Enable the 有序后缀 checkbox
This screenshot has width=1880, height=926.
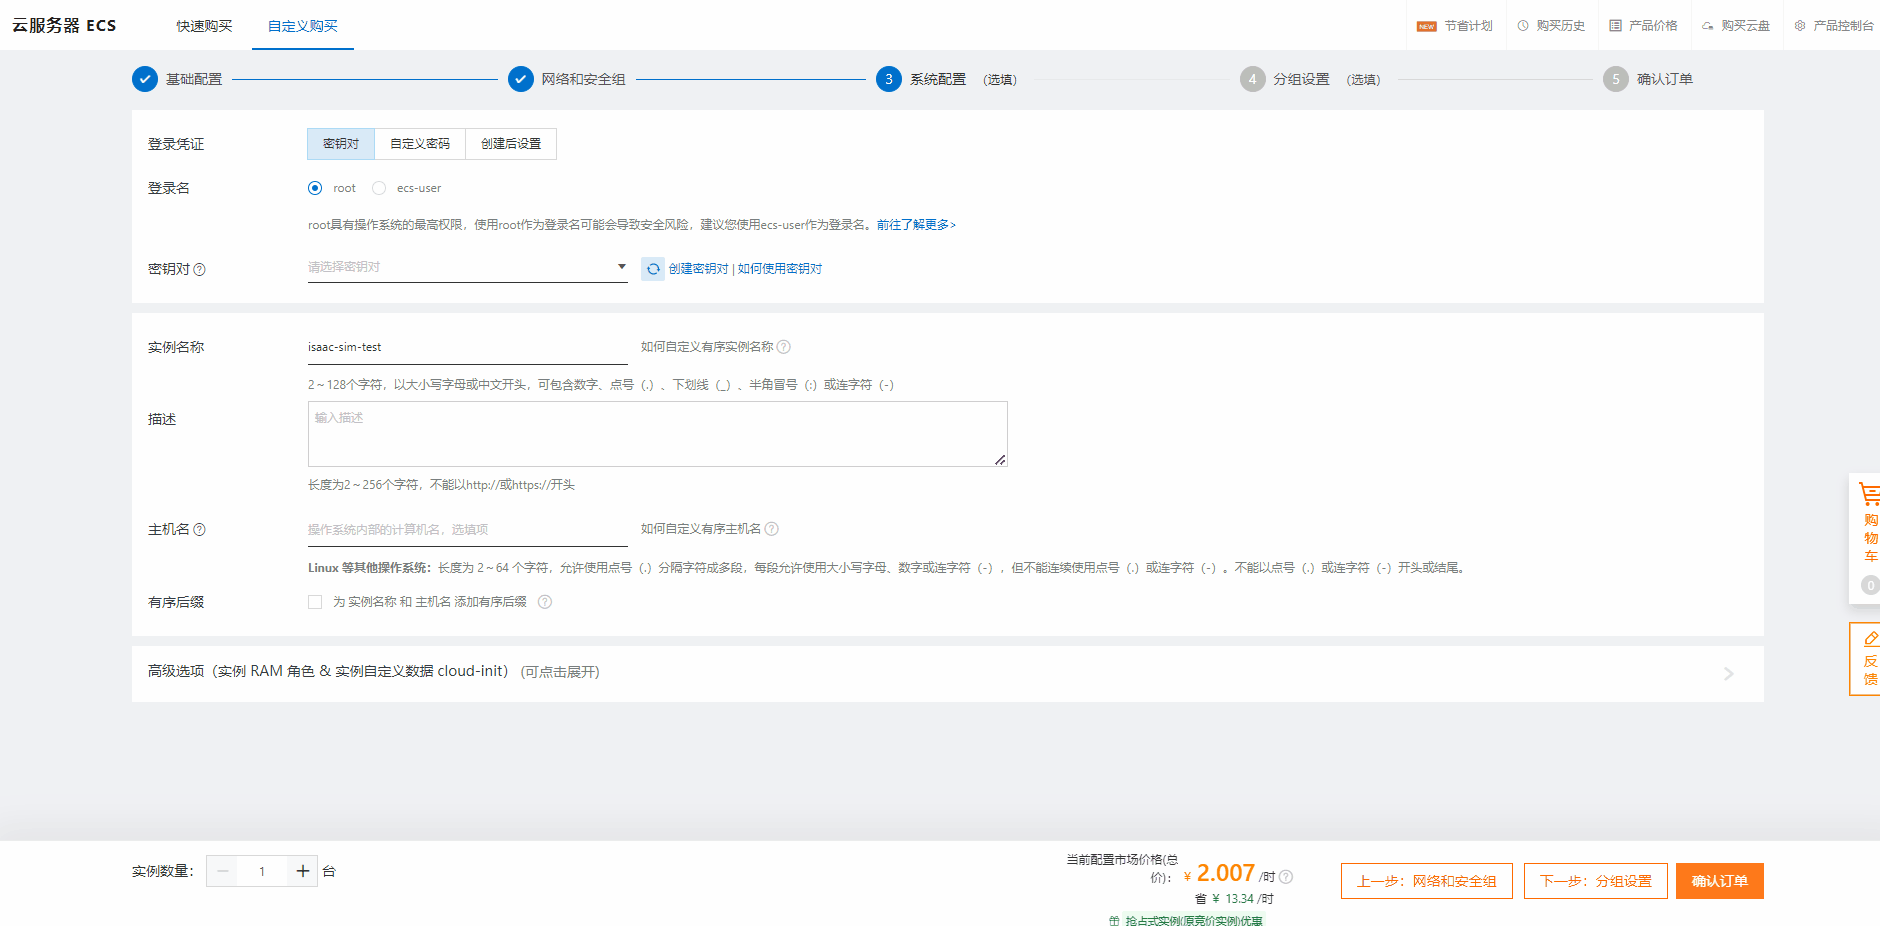315,601
